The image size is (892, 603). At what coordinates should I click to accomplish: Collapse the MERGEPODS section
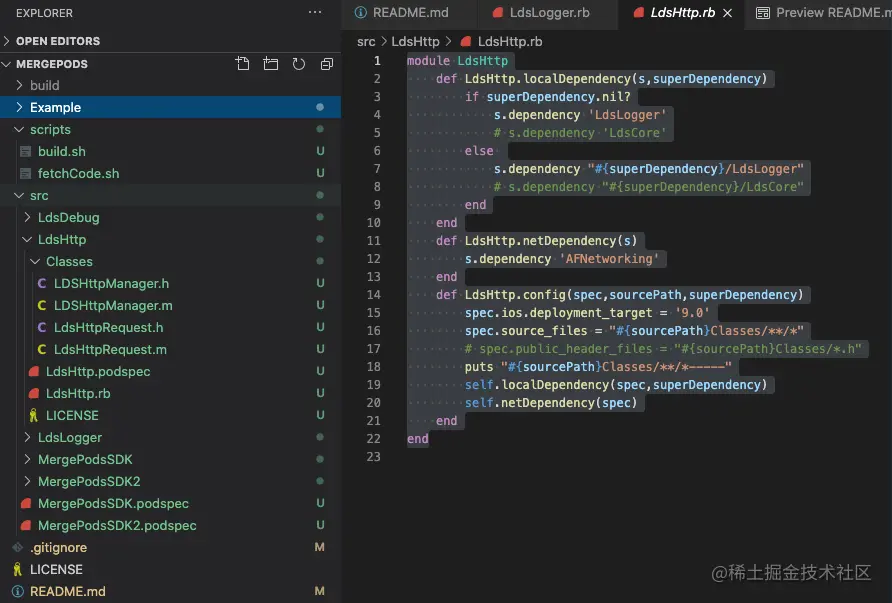tap(7, 64)
